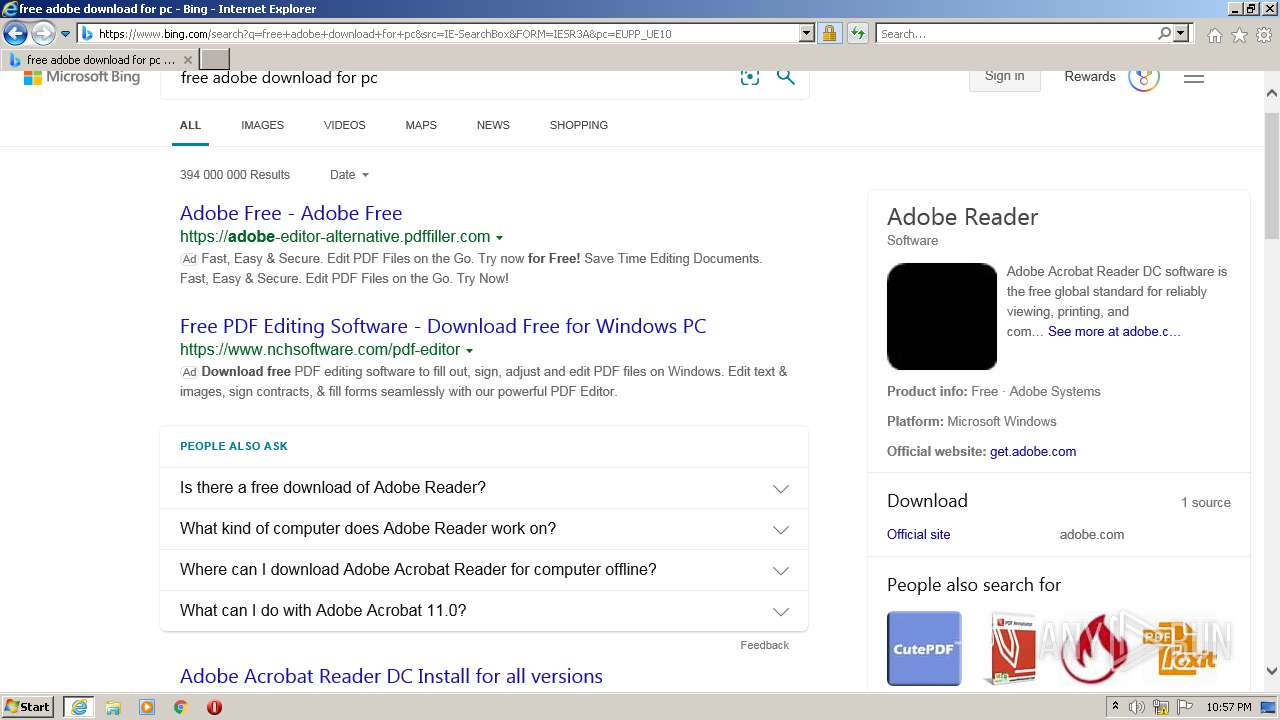The height and width of the screenshot is (720, 1280).
Task: Expand the nchsoftware.com URL dropdown arrow
Action: coord(469,351)
